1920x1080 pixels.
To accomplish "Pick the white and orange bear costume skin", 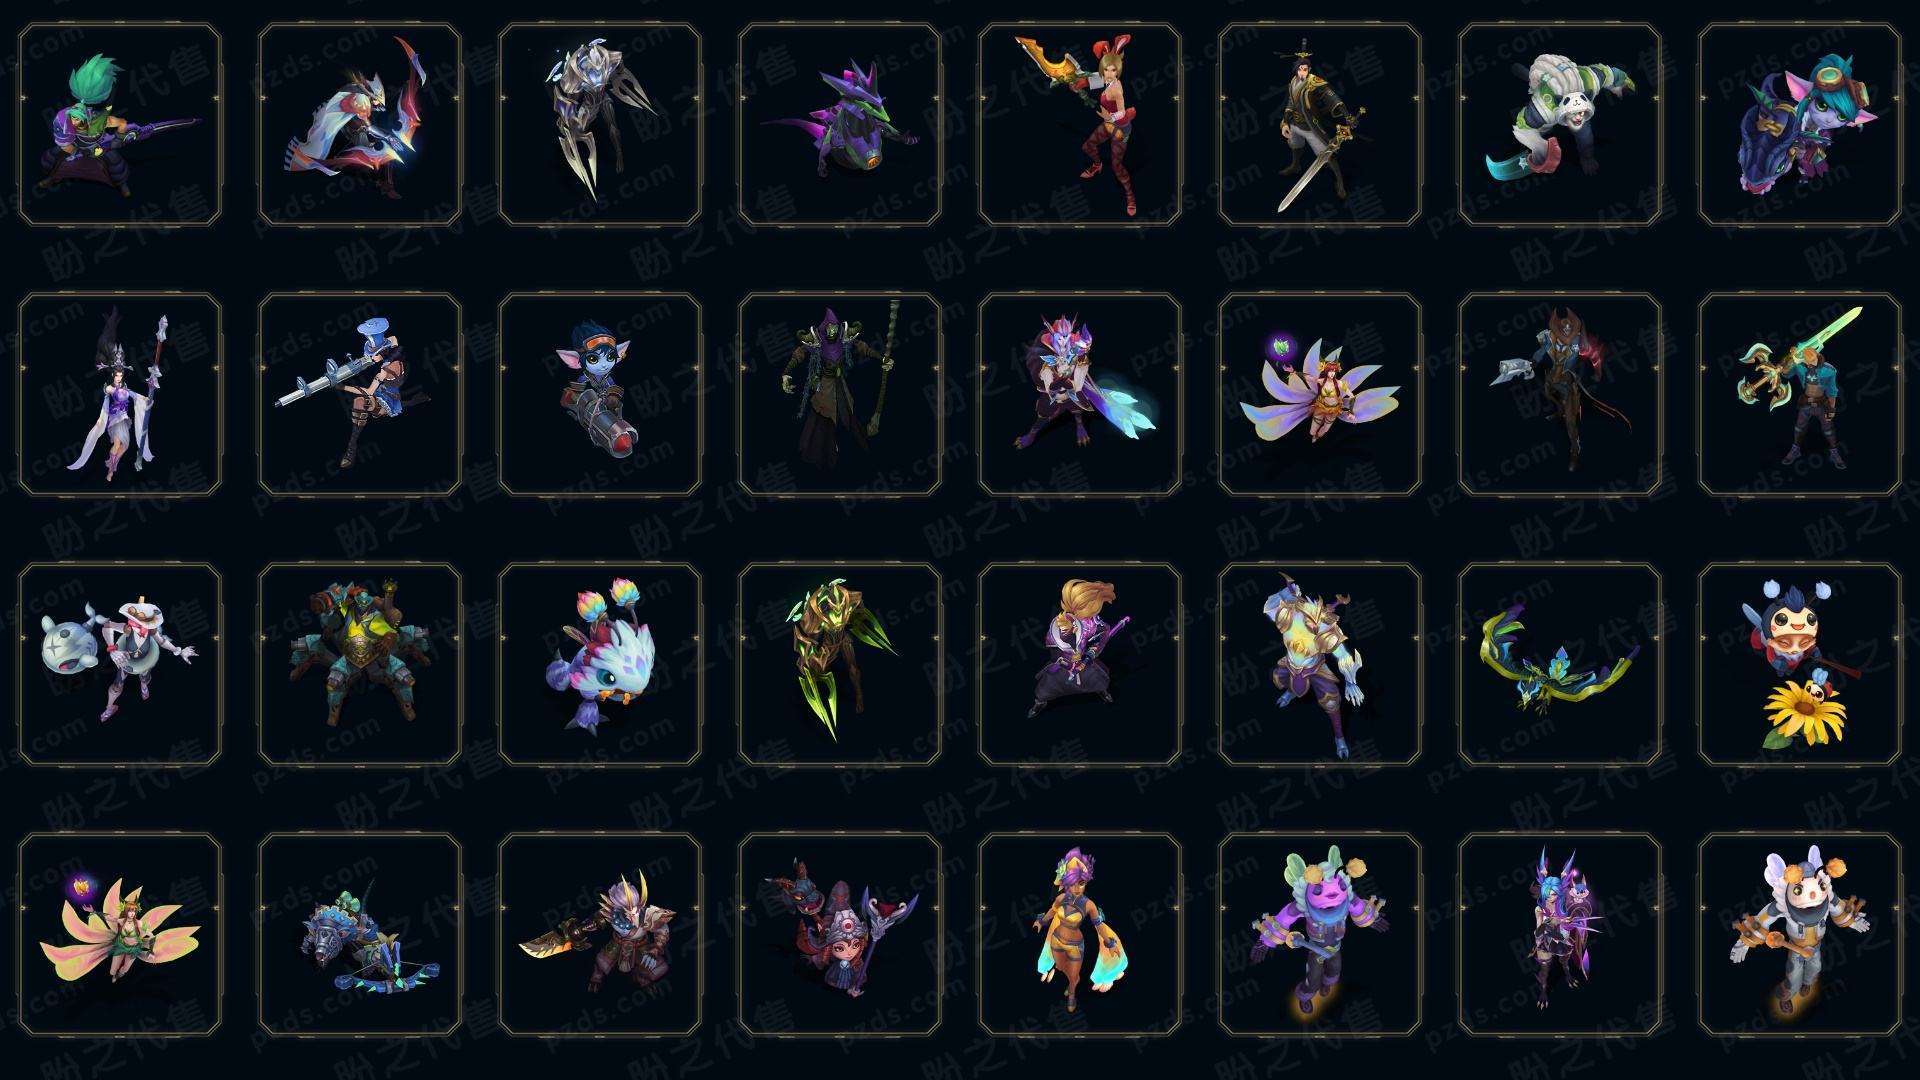I will 1800,934.
